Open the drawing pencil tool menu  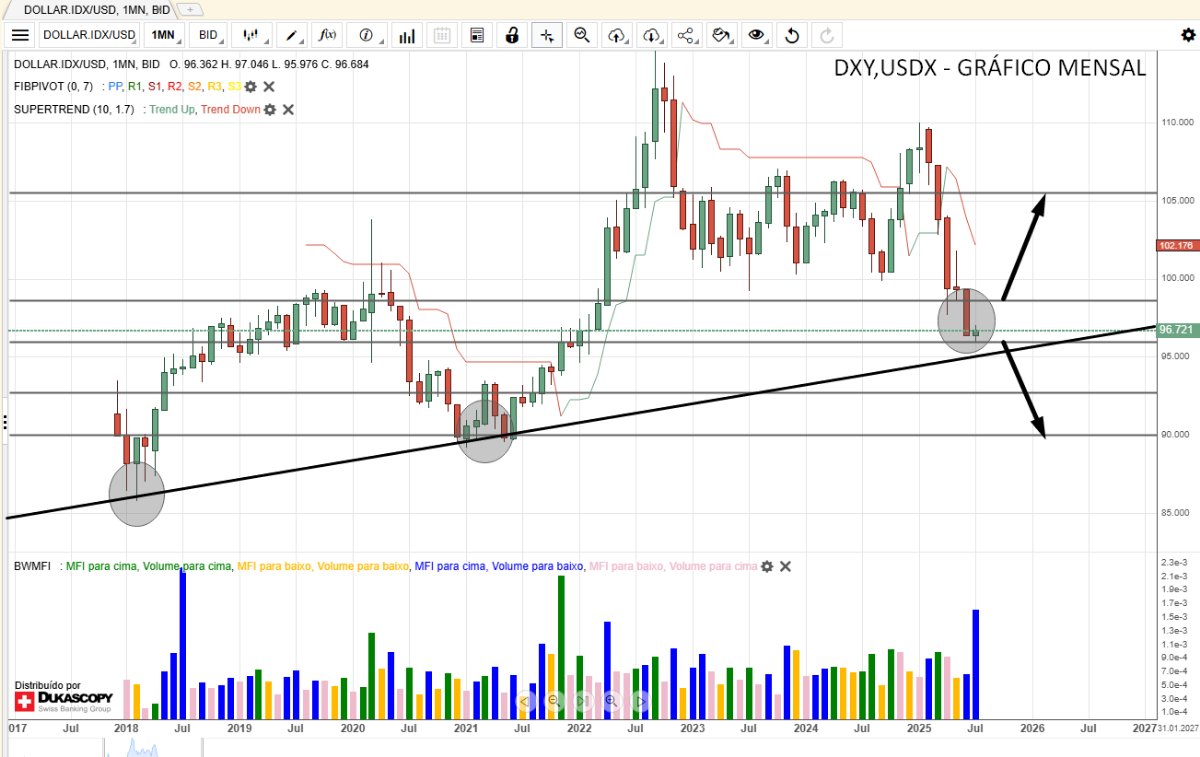[x=292, y=35]
